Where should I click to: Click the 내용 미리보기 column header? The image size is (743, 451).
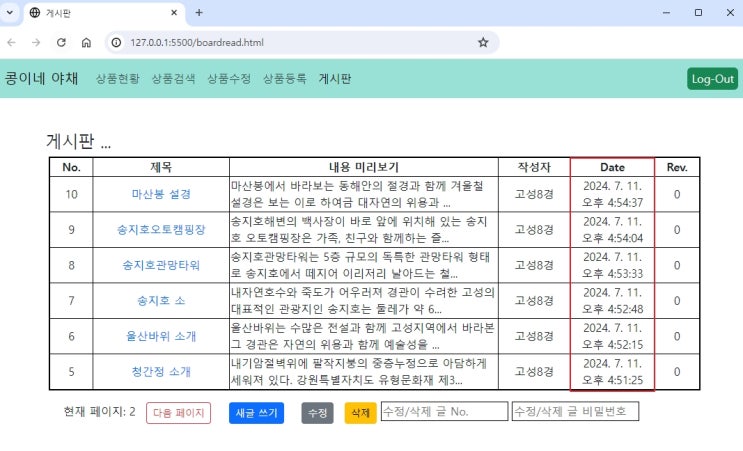tap(364, 167)
